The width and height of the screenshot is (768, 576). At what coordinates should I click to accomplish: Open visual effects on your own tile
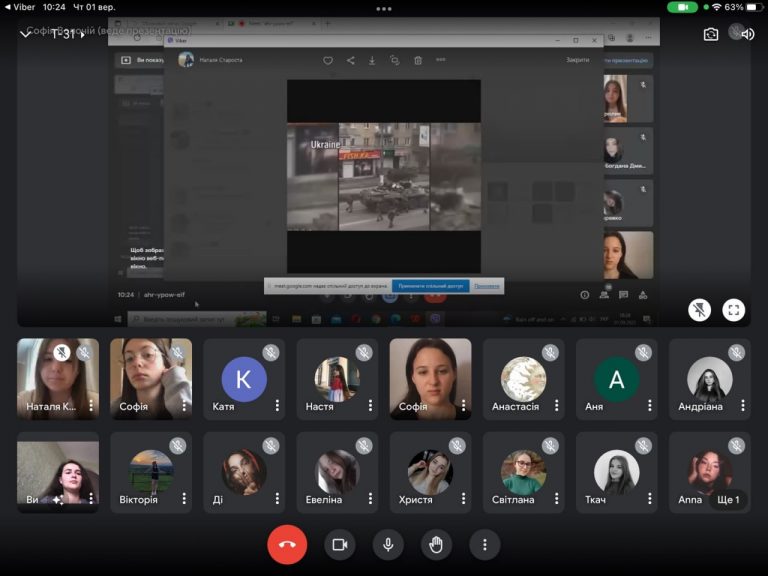click(58, 500)
